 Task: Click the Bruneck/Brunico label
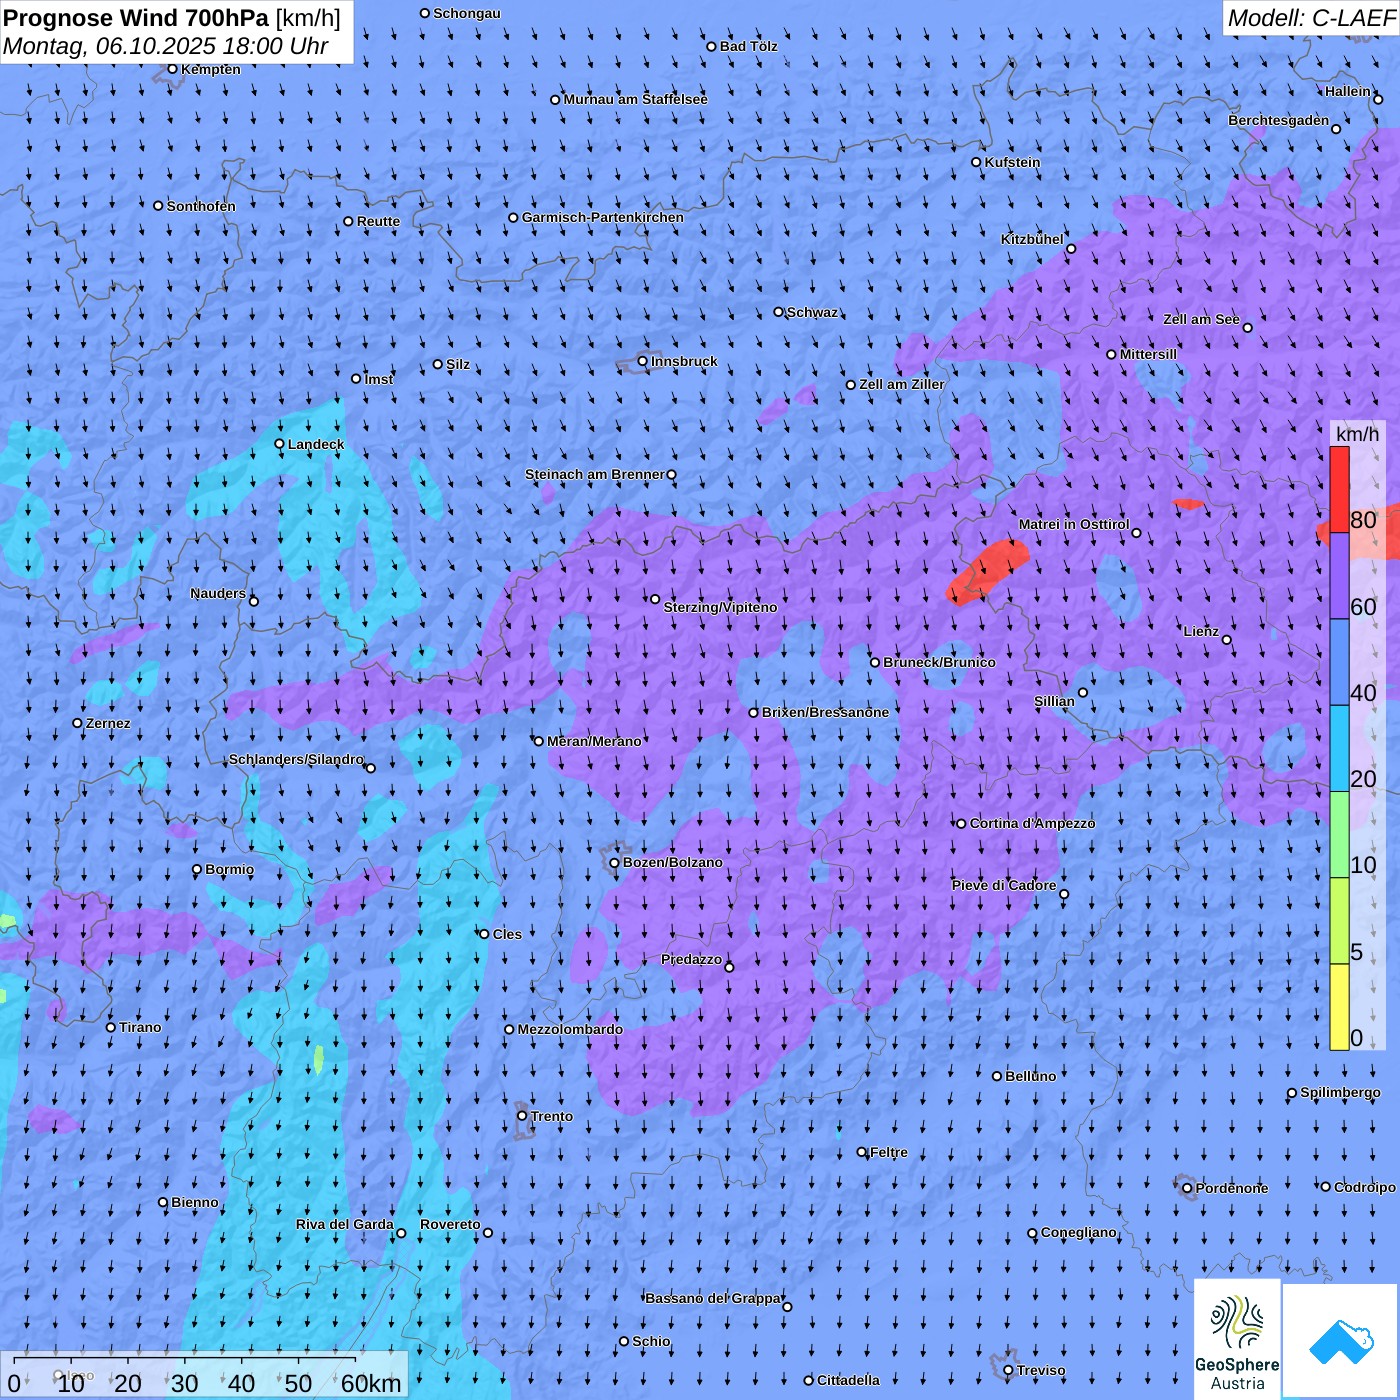[939, 662]
